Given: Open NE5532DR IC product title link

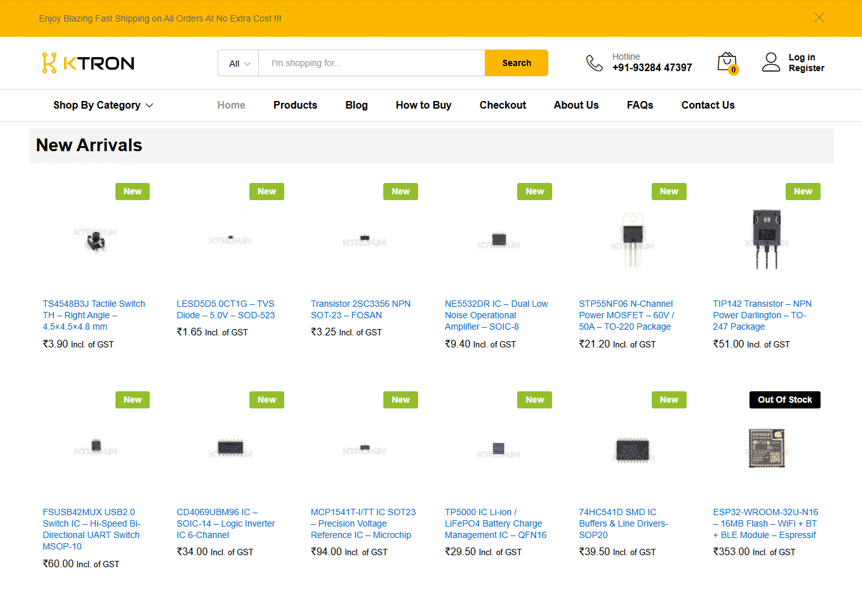Looking at the screenshot, I should tap(496, 315).
